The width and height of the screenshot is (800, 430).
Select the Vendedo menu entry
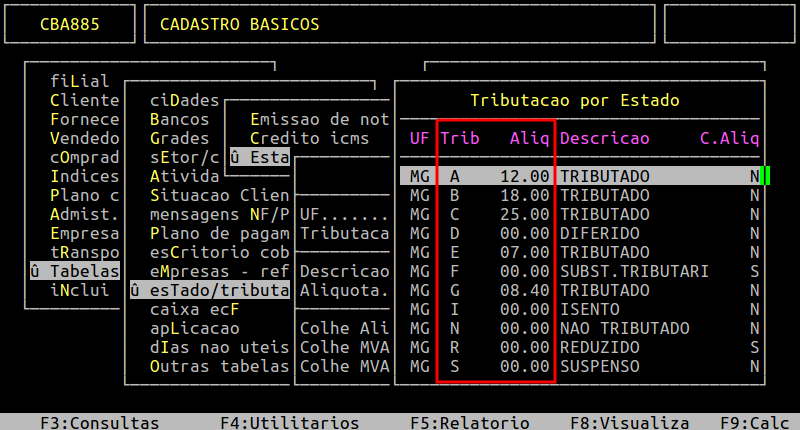pos(85,138)
